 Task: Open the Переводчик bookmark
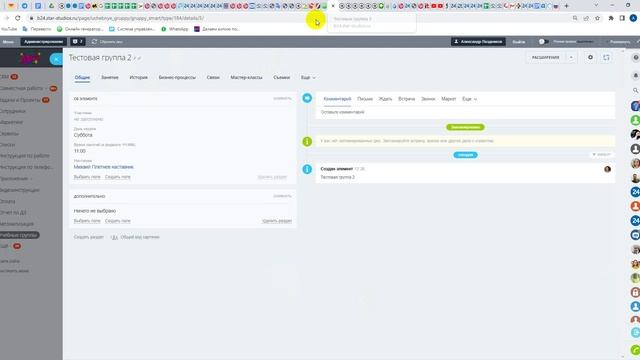37,29
